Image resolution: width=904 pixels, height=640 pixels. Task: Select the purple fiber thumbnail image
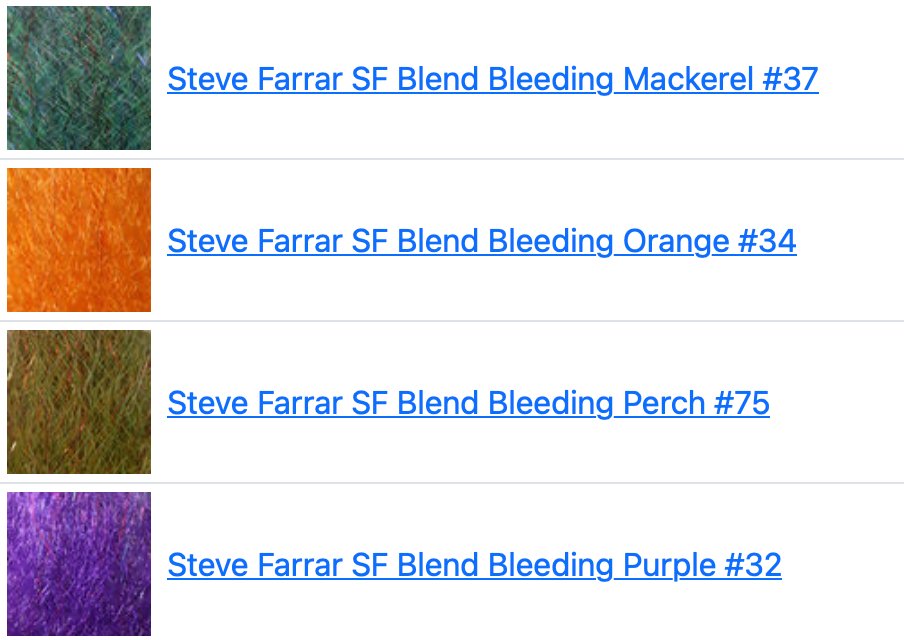point(79,564)
